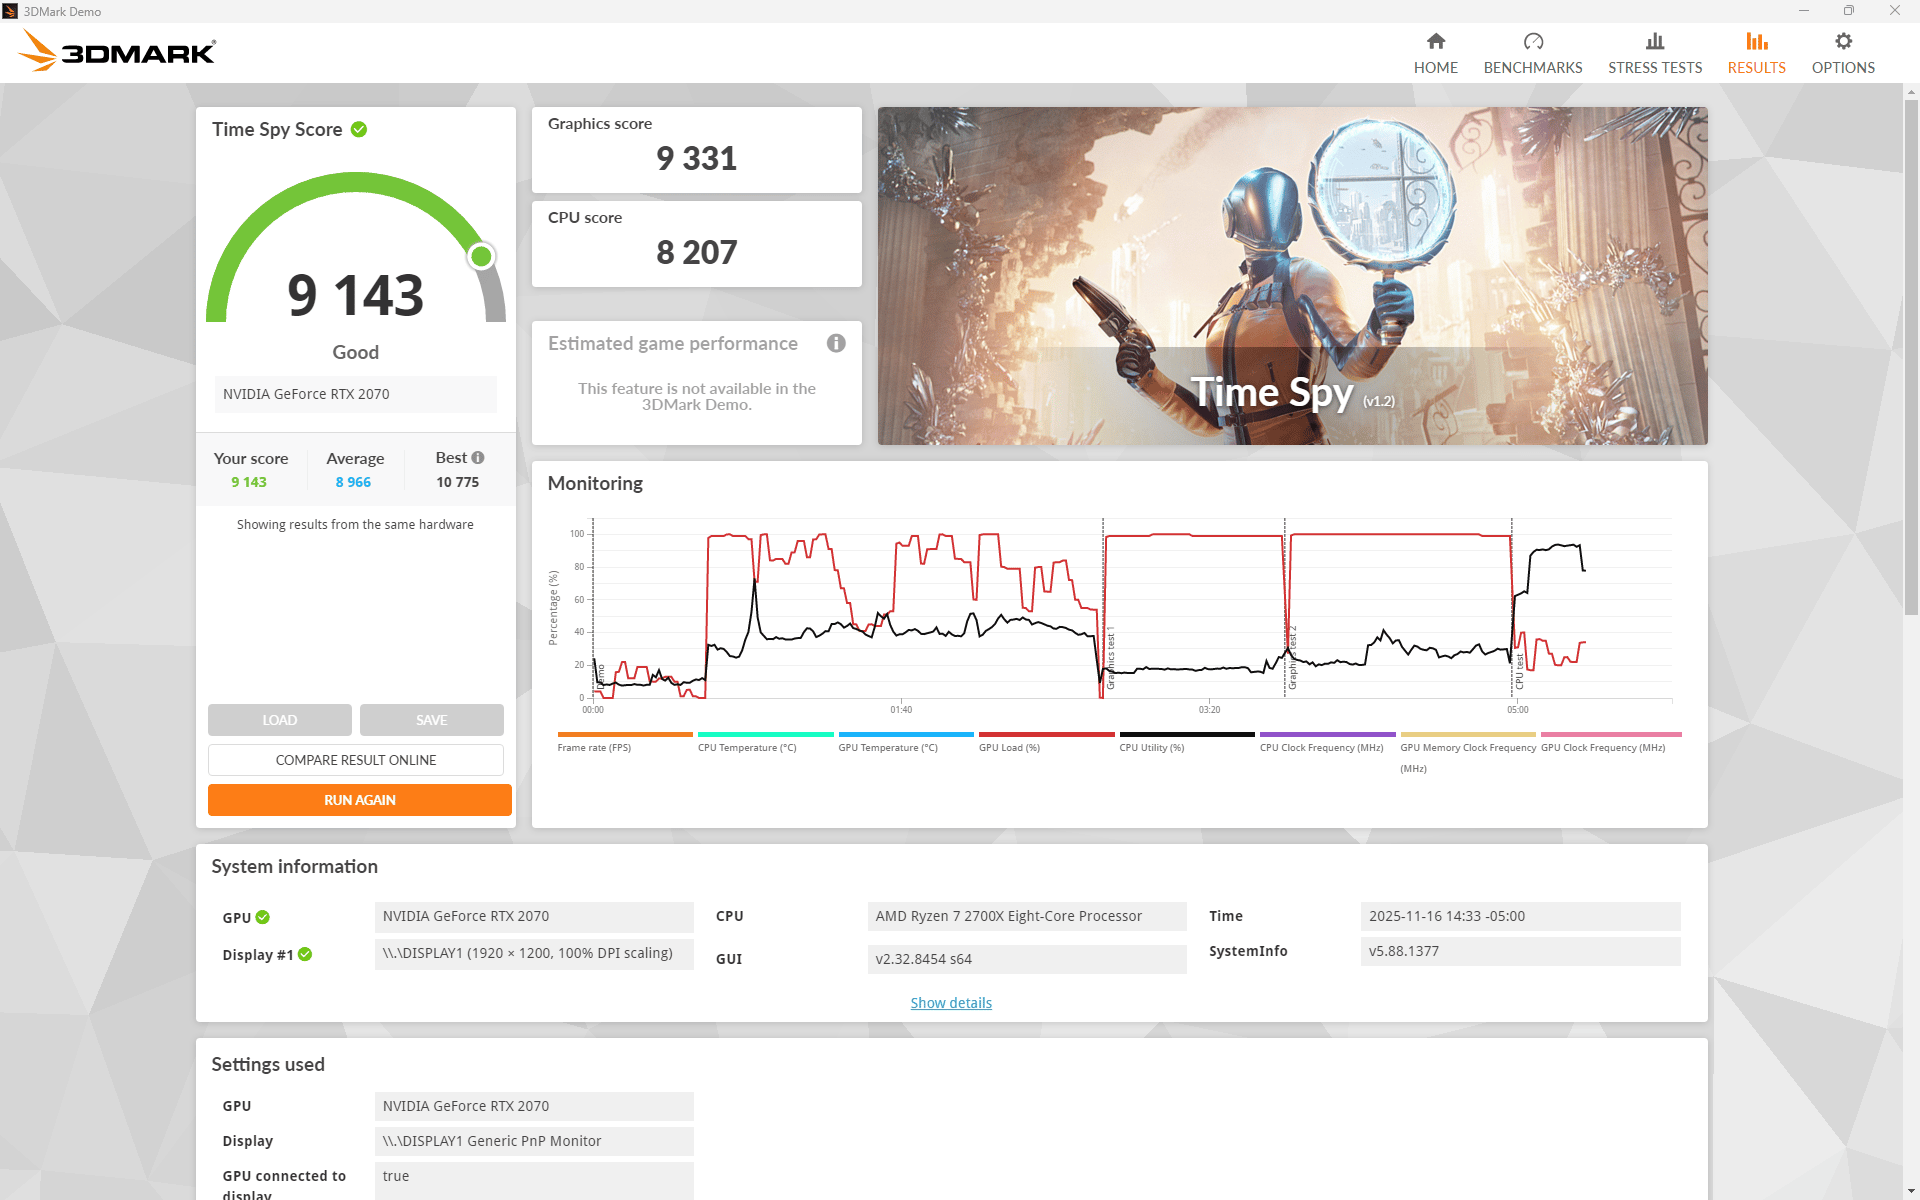Click the Time value 2025-11-16 14:33 field
Image resolution: width=1920 pixels, height=1200 pixels.
coord(1520,916)
